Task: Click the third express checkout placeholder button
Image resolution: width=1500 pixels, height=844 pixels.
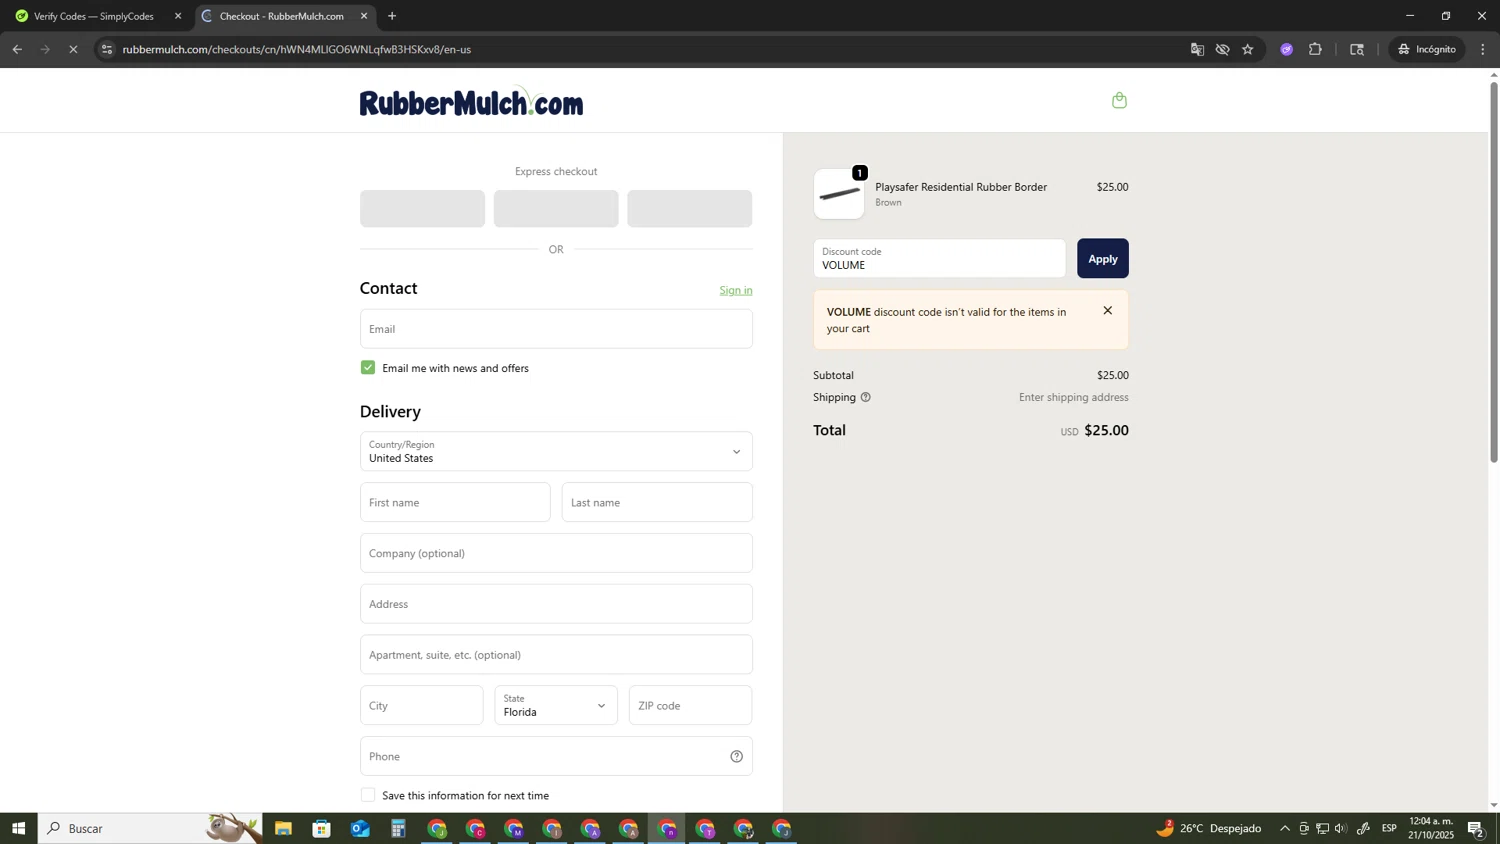Action: point(690,209)
